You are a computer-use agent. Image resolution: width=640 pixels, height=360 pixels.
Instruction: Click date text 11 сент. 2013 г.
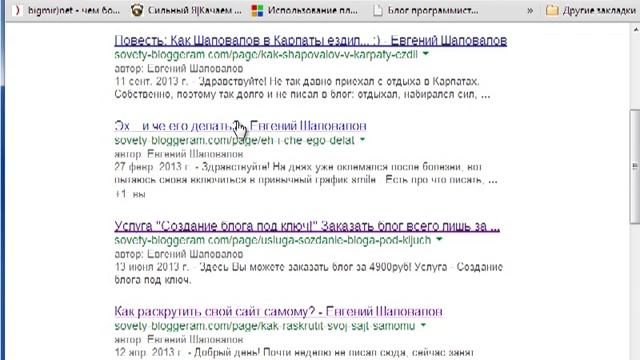coord(151,81)
